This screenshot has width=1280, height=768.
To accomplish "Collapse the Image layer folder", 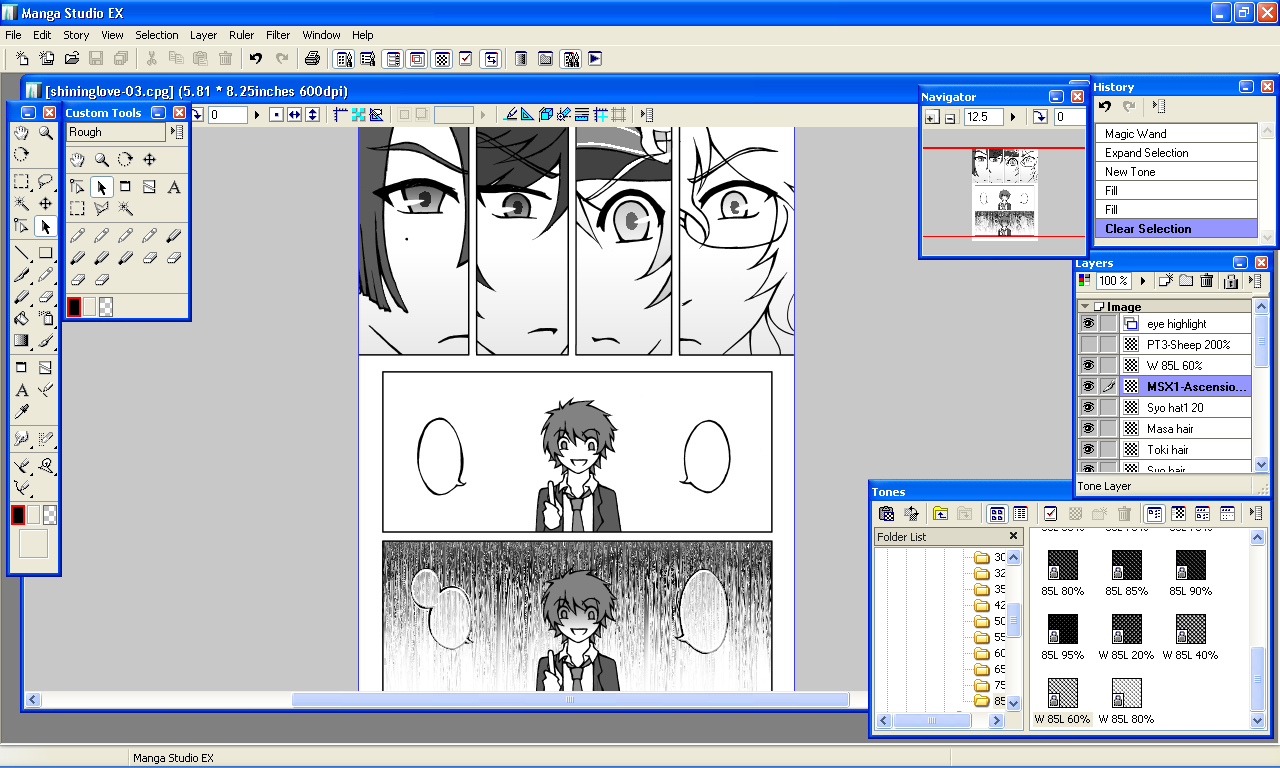I will coord(1085,307).
